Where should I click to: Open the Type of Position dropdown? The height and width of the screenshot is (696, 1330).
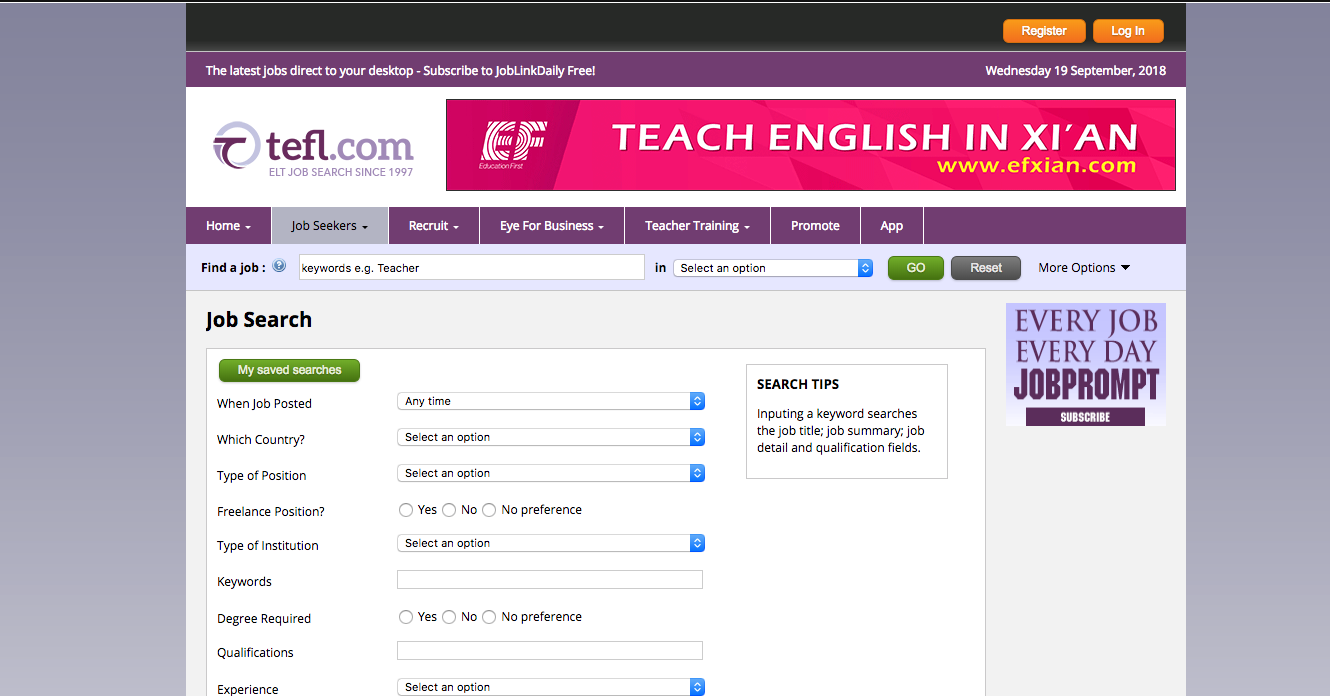pyautogui.click(x=550, y=472)
